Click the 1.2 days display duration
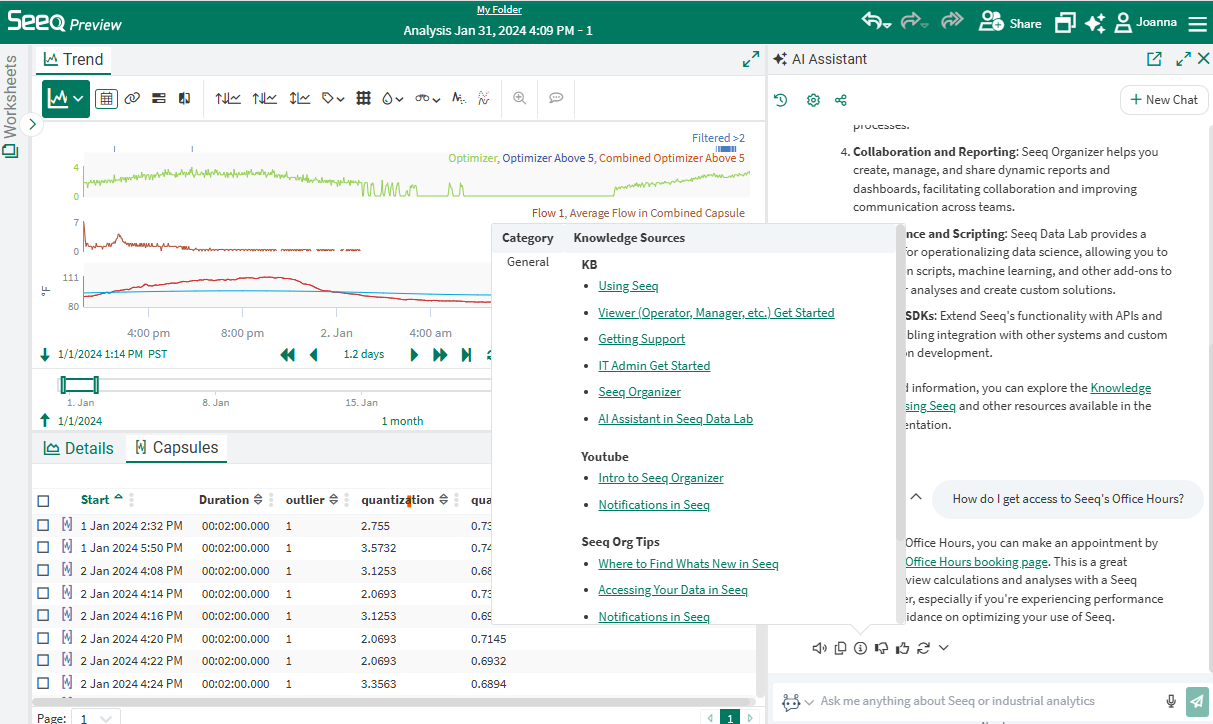The height and width of the screenshot is (724, 1213). coord(364,354)
